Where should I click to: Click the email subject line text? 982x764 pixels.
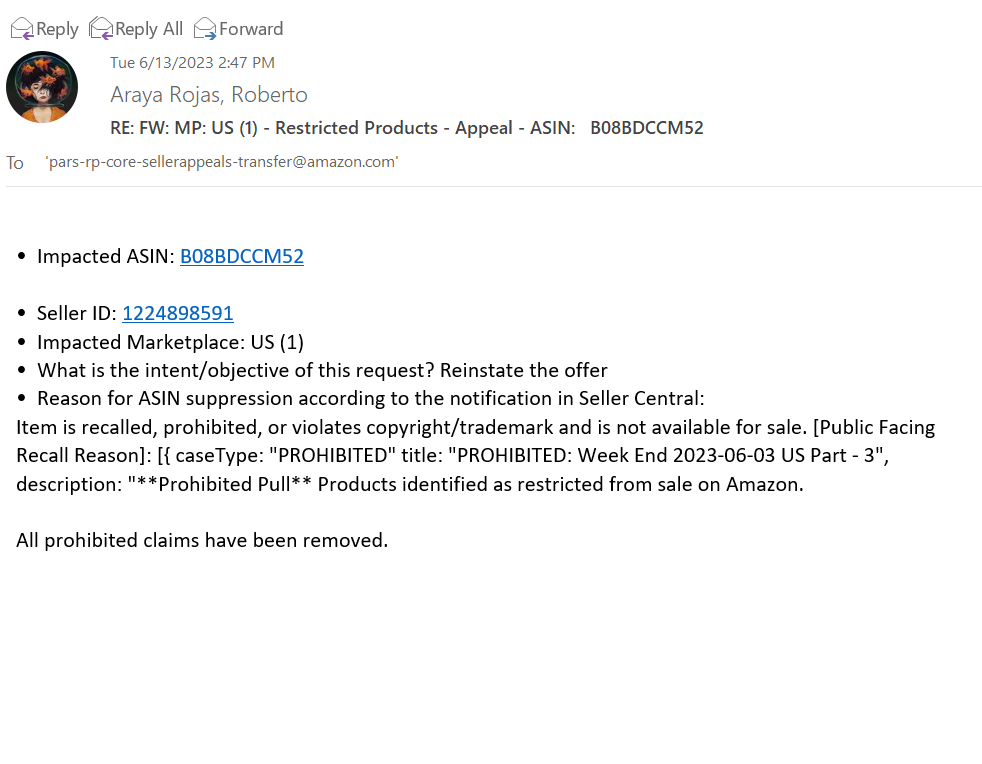pos(406,128)
